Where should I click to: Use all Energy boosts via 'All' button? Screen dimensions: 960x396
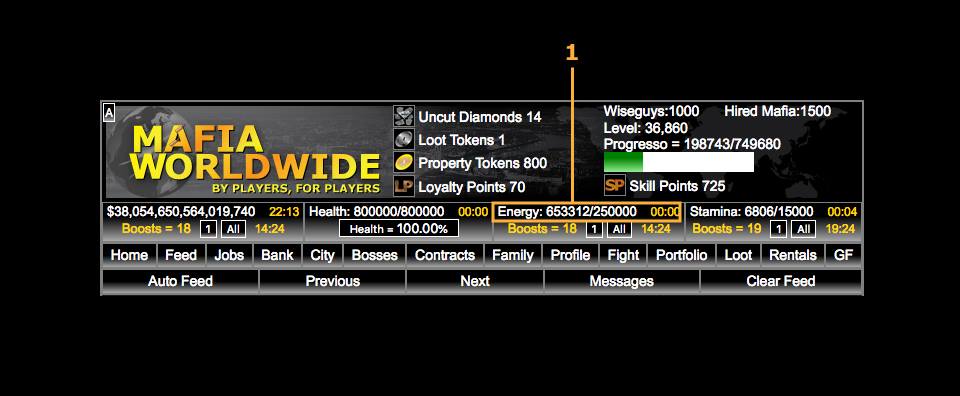[x=619, y=230]
